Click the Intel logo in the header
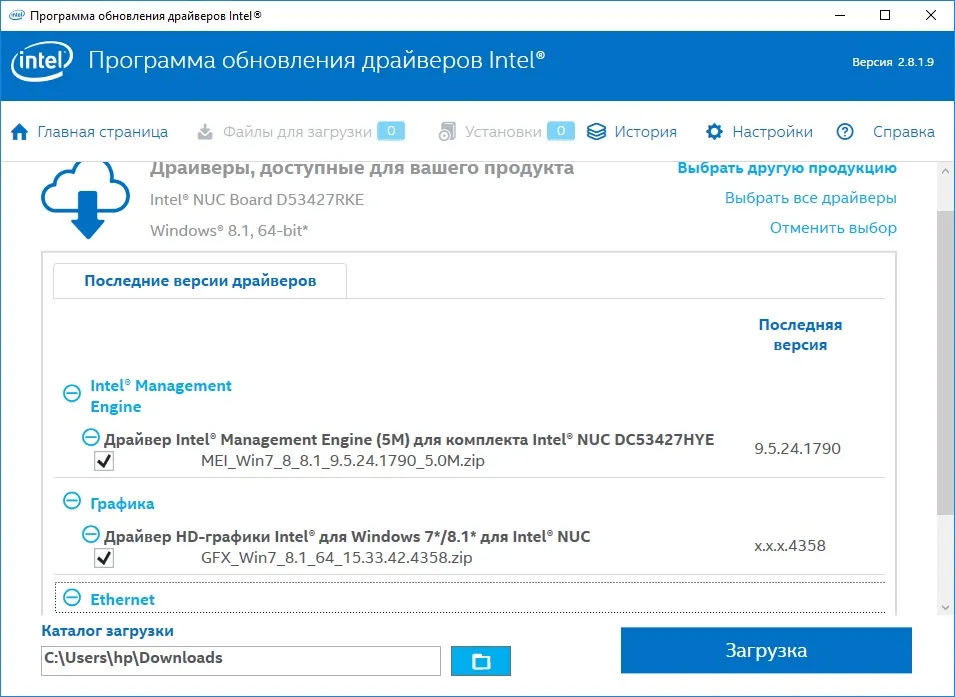The image size is (955, 697). [x=41, y=61]
